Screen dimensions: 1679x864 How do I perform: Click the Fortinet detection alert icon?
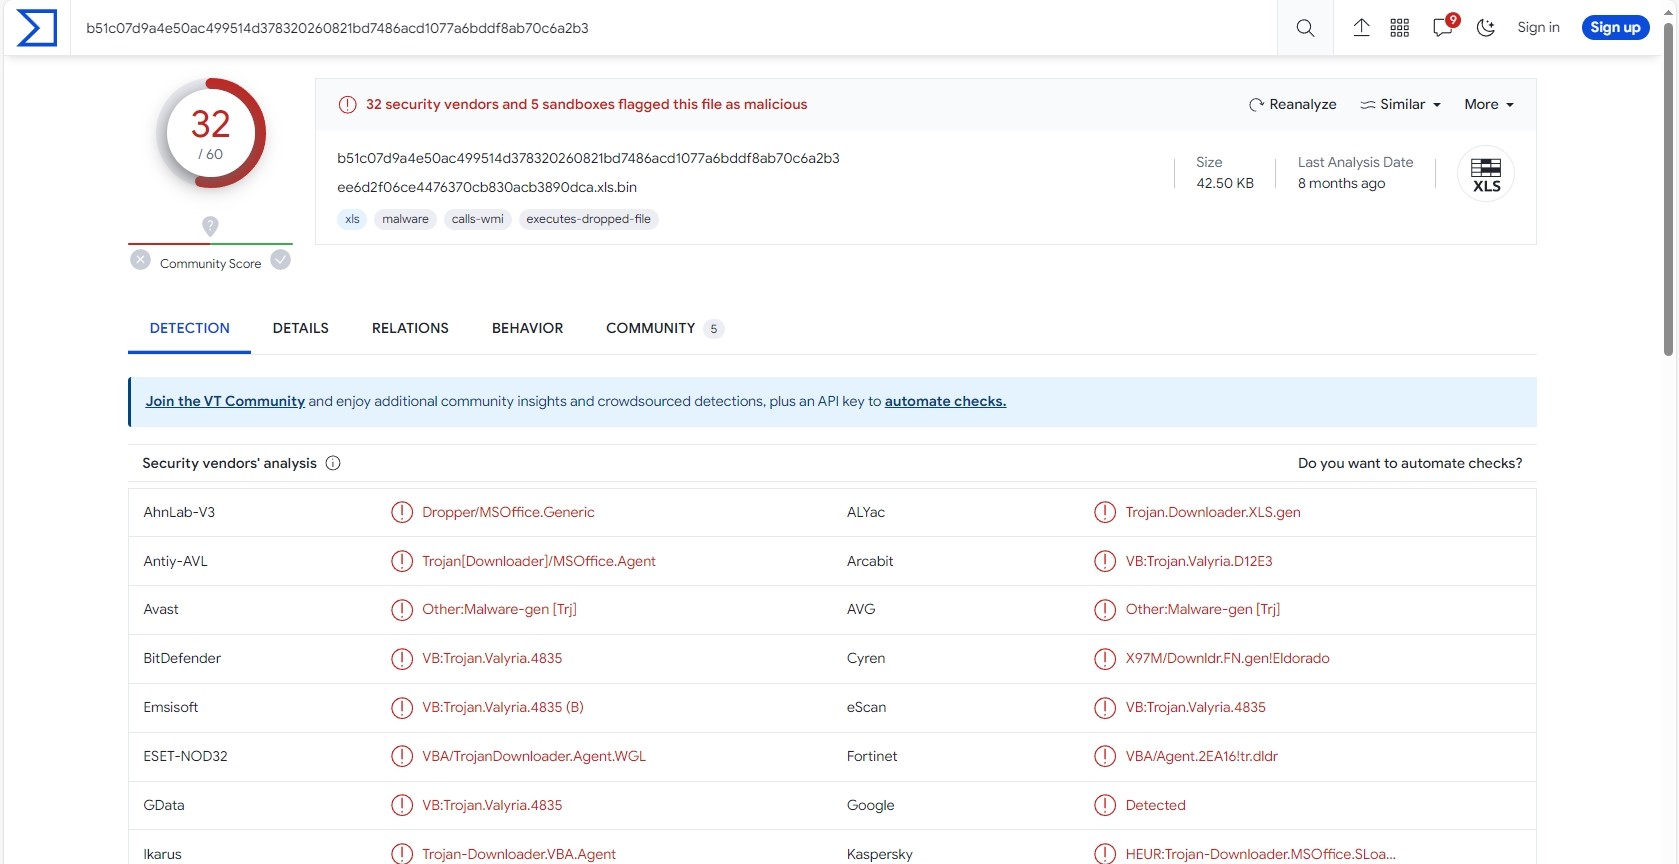point(1105,756)
